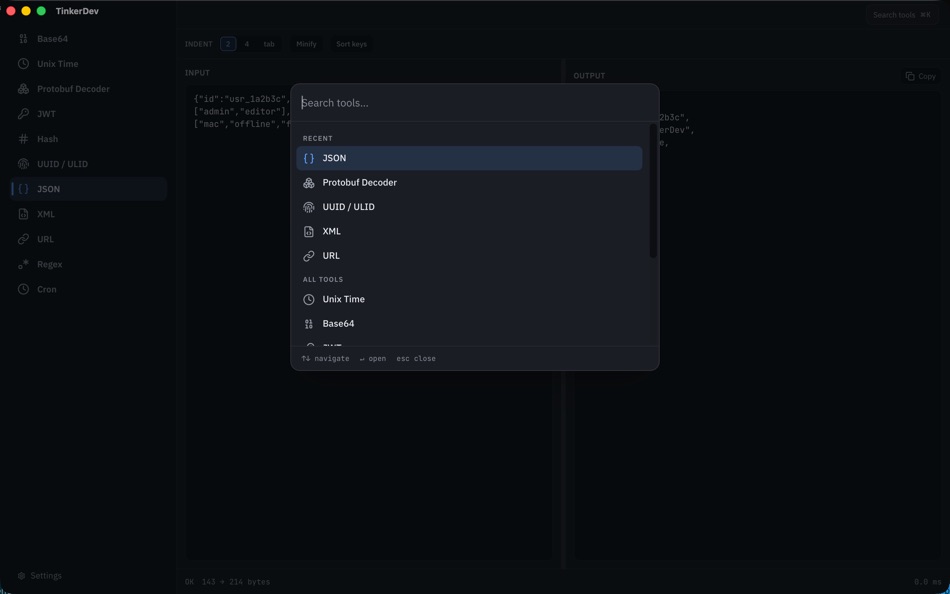The width and height of the screenshot is (950, 594).
Task: Select tab indentation option
Action: click(269, 44)
